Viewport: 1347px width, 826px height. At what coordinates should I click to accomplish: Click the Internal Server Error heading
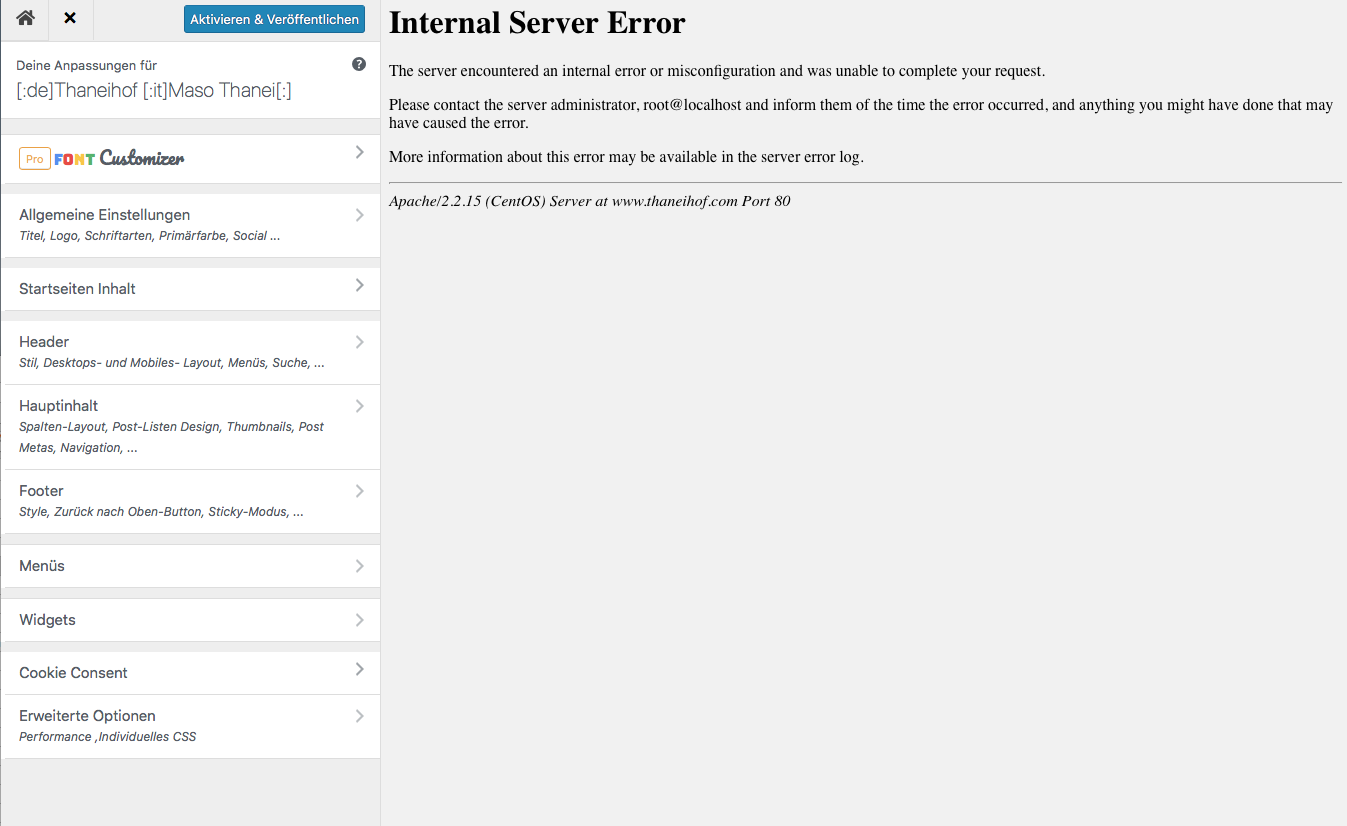click(x=537, y=23)
